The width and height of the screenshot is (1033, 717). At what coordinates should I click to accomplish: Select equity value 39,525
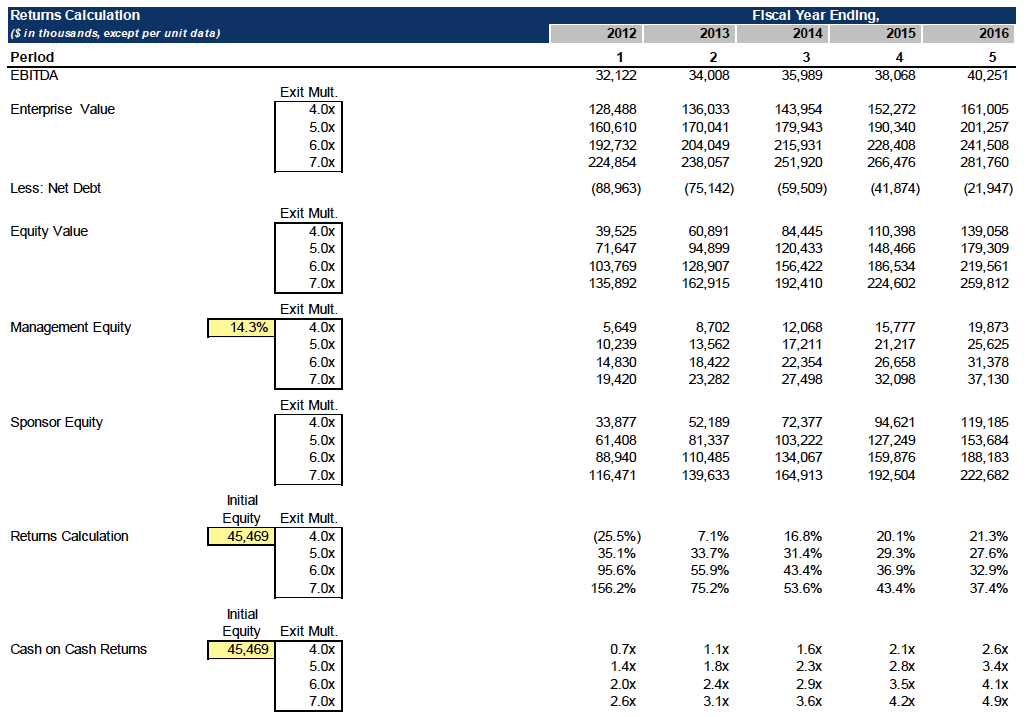pyautogui.click(x=616, y=231)
